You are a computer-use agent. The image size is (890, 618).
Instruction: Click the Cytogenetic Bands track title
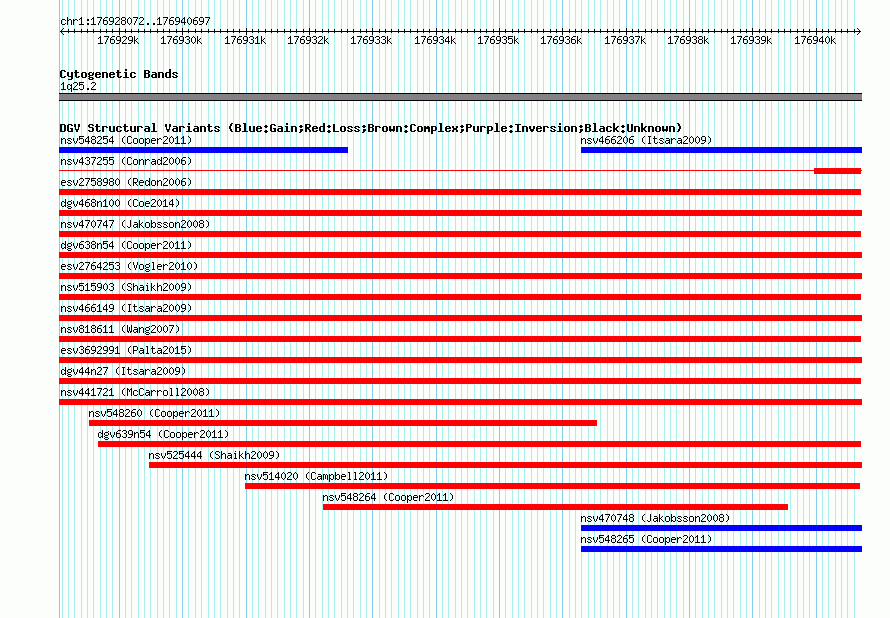[x=119, y=74]
